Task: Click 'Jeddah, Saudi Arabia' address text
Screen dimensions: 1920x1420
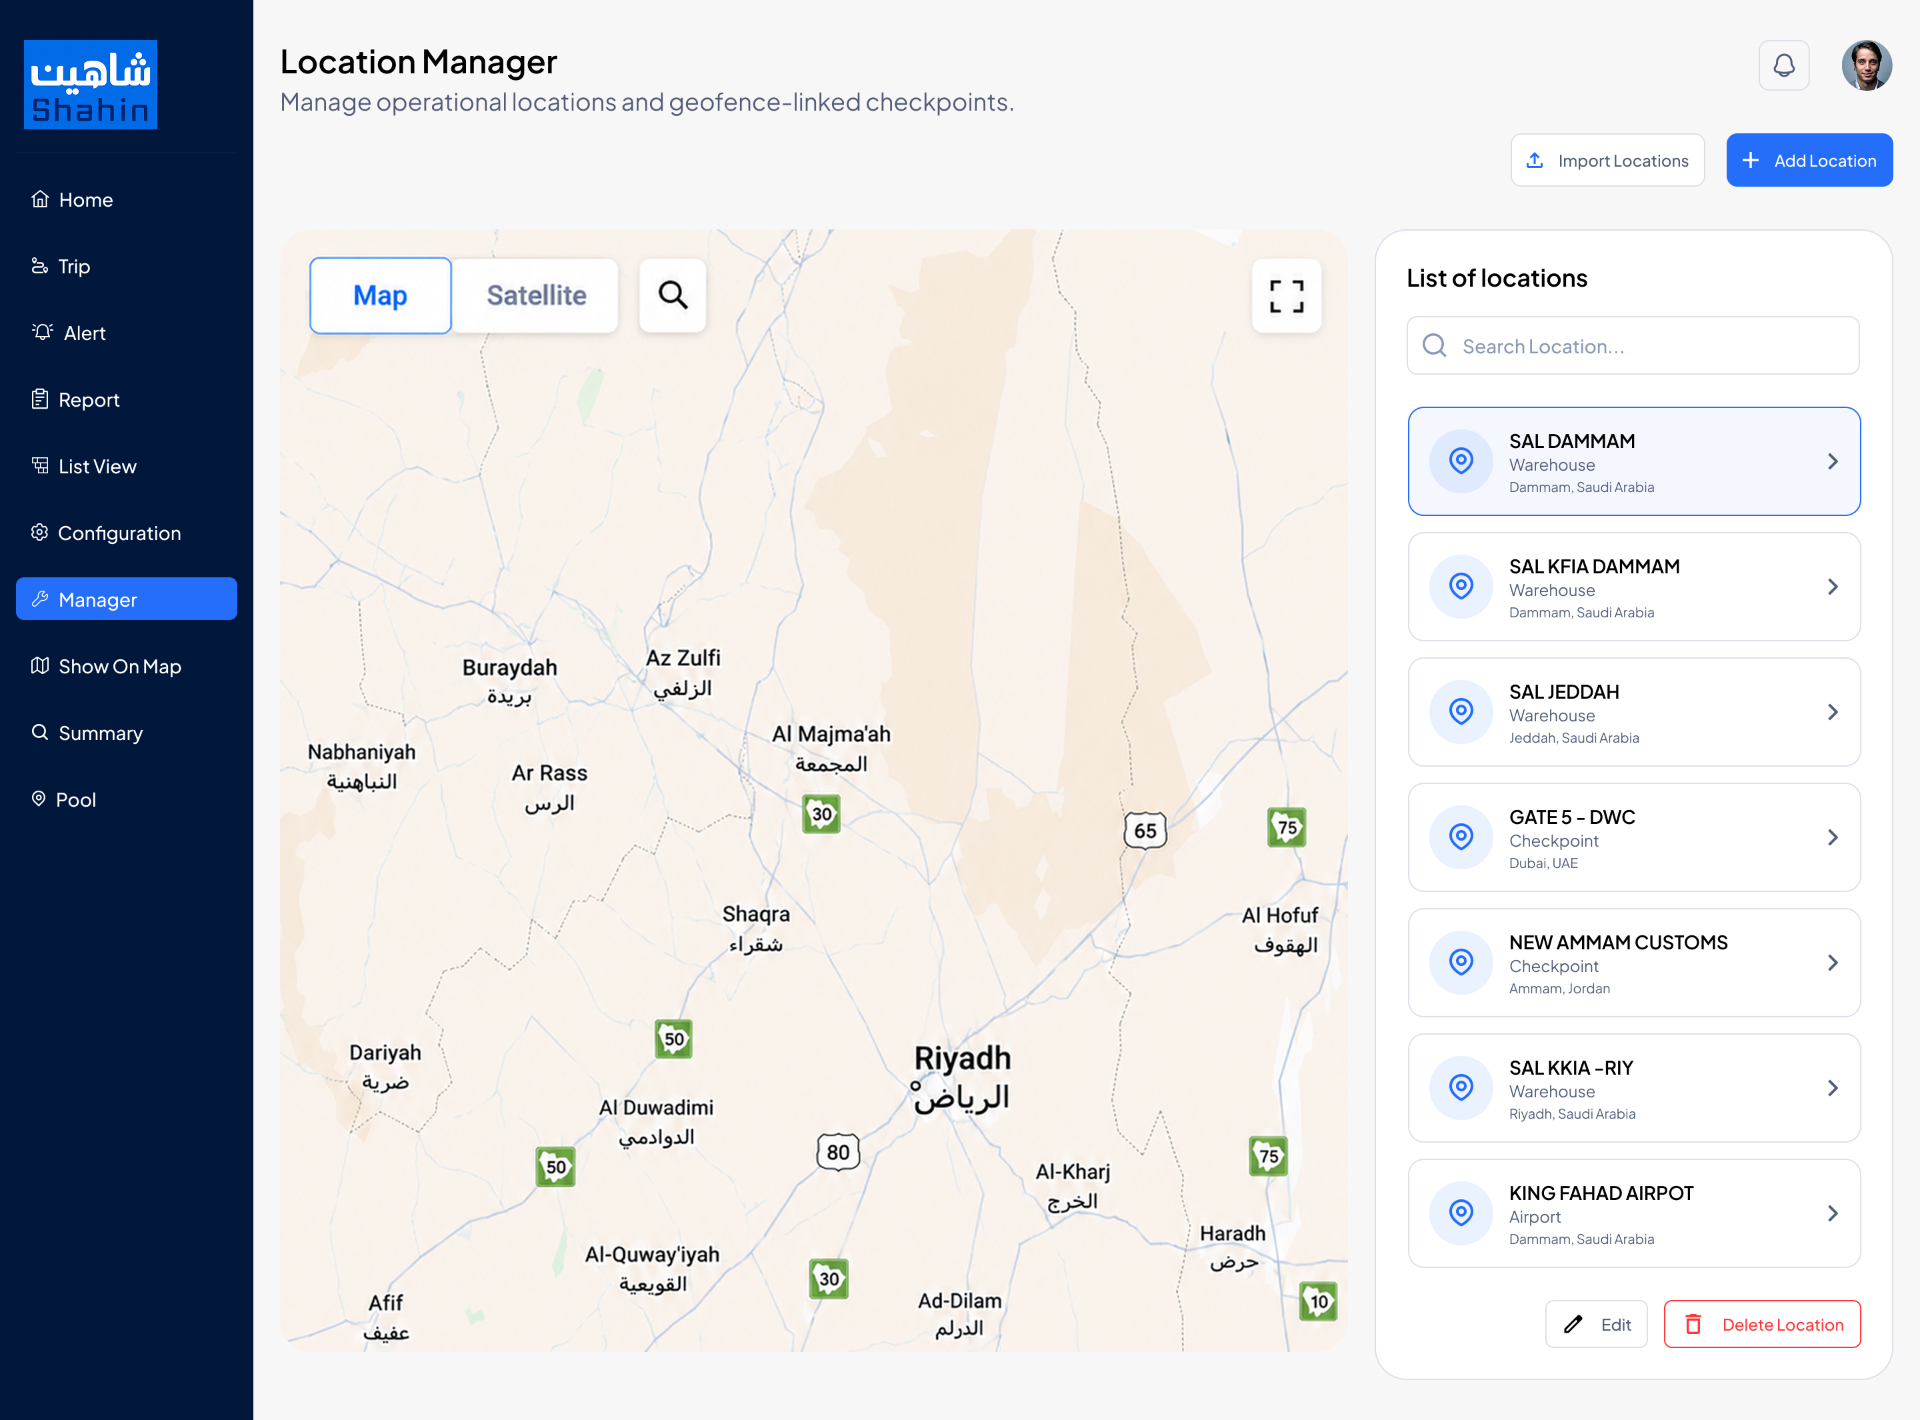Action: (1574, 738)
